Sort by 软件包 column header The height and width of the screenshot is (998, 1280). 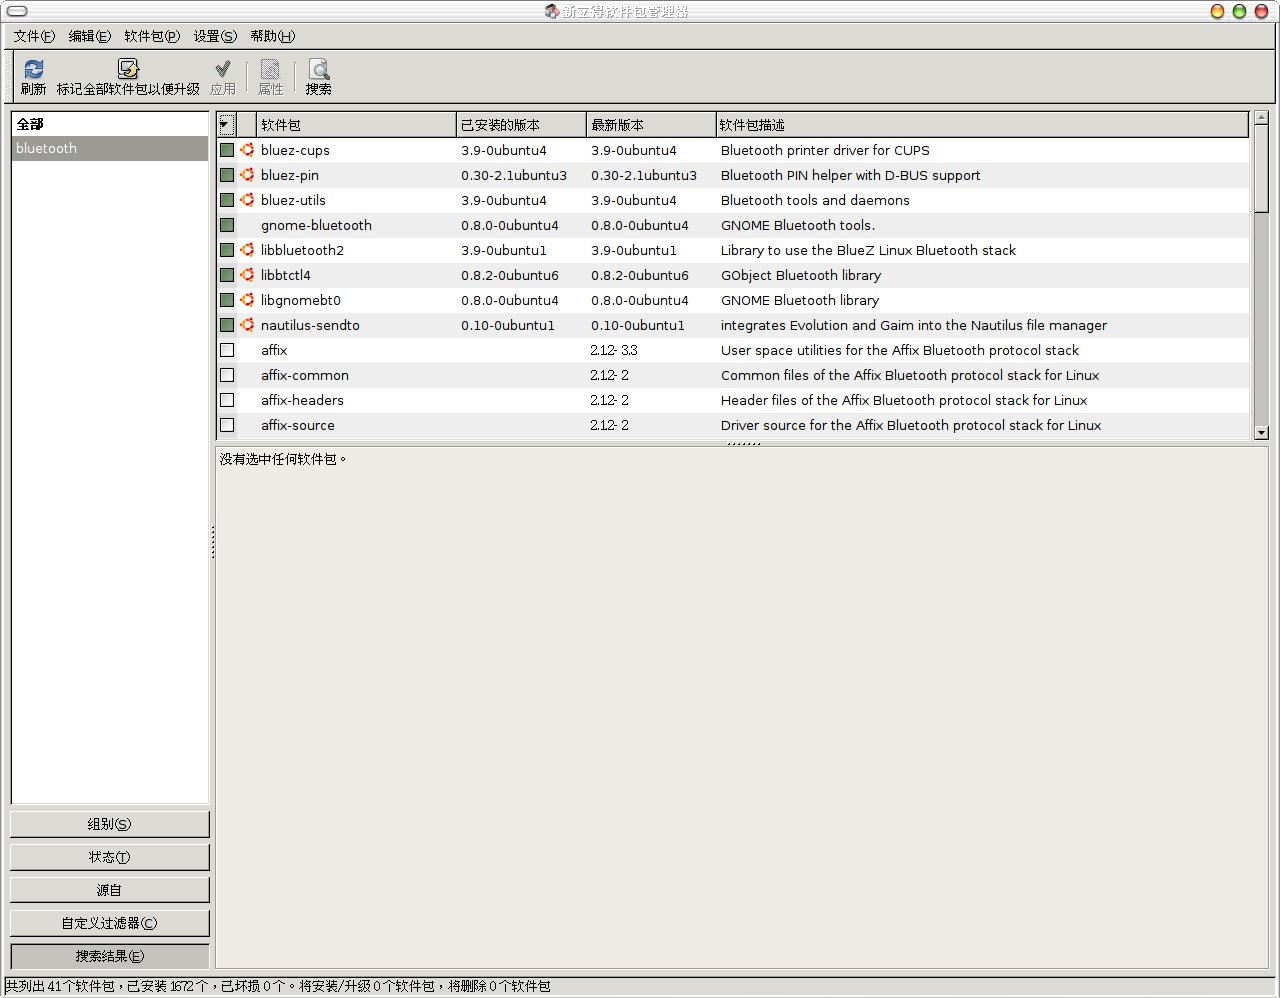pos(356,125)
